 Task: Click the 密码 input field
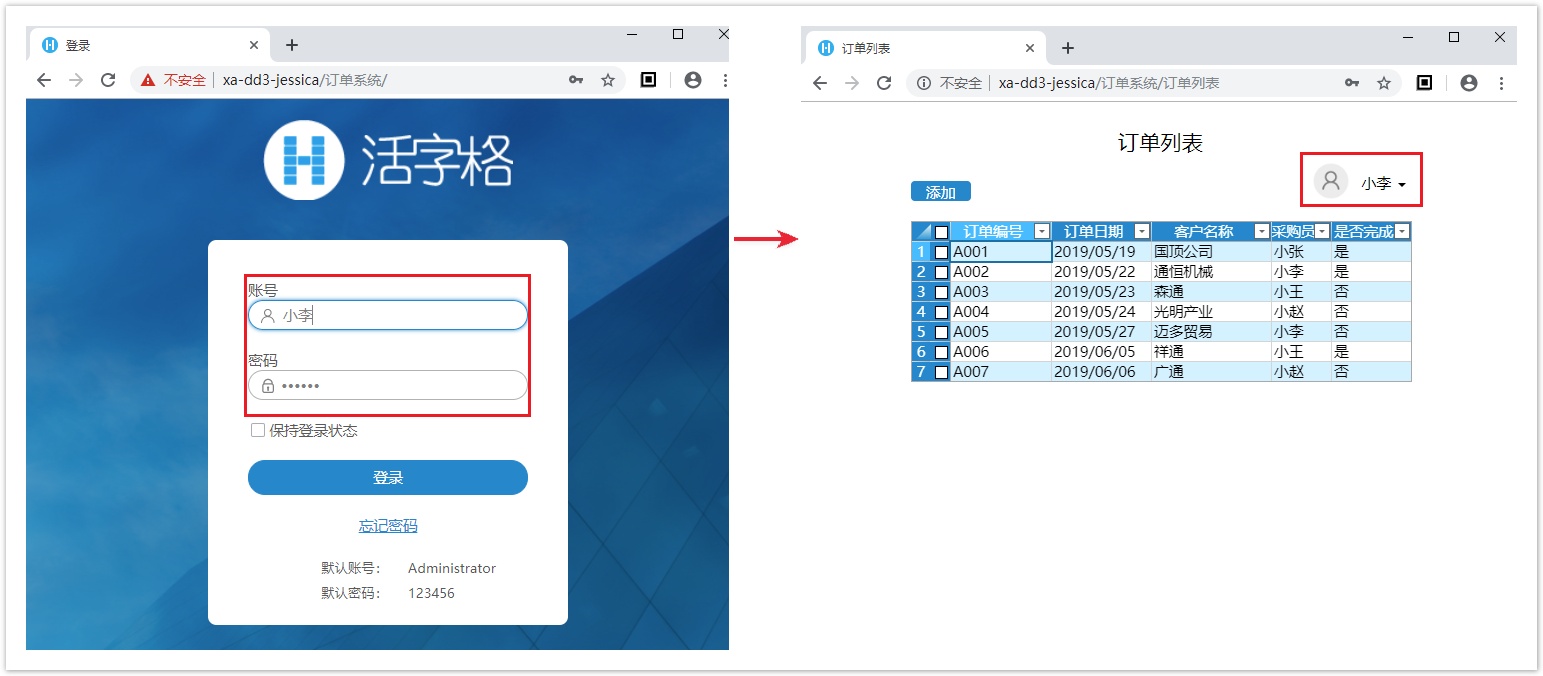pos(388,385)
